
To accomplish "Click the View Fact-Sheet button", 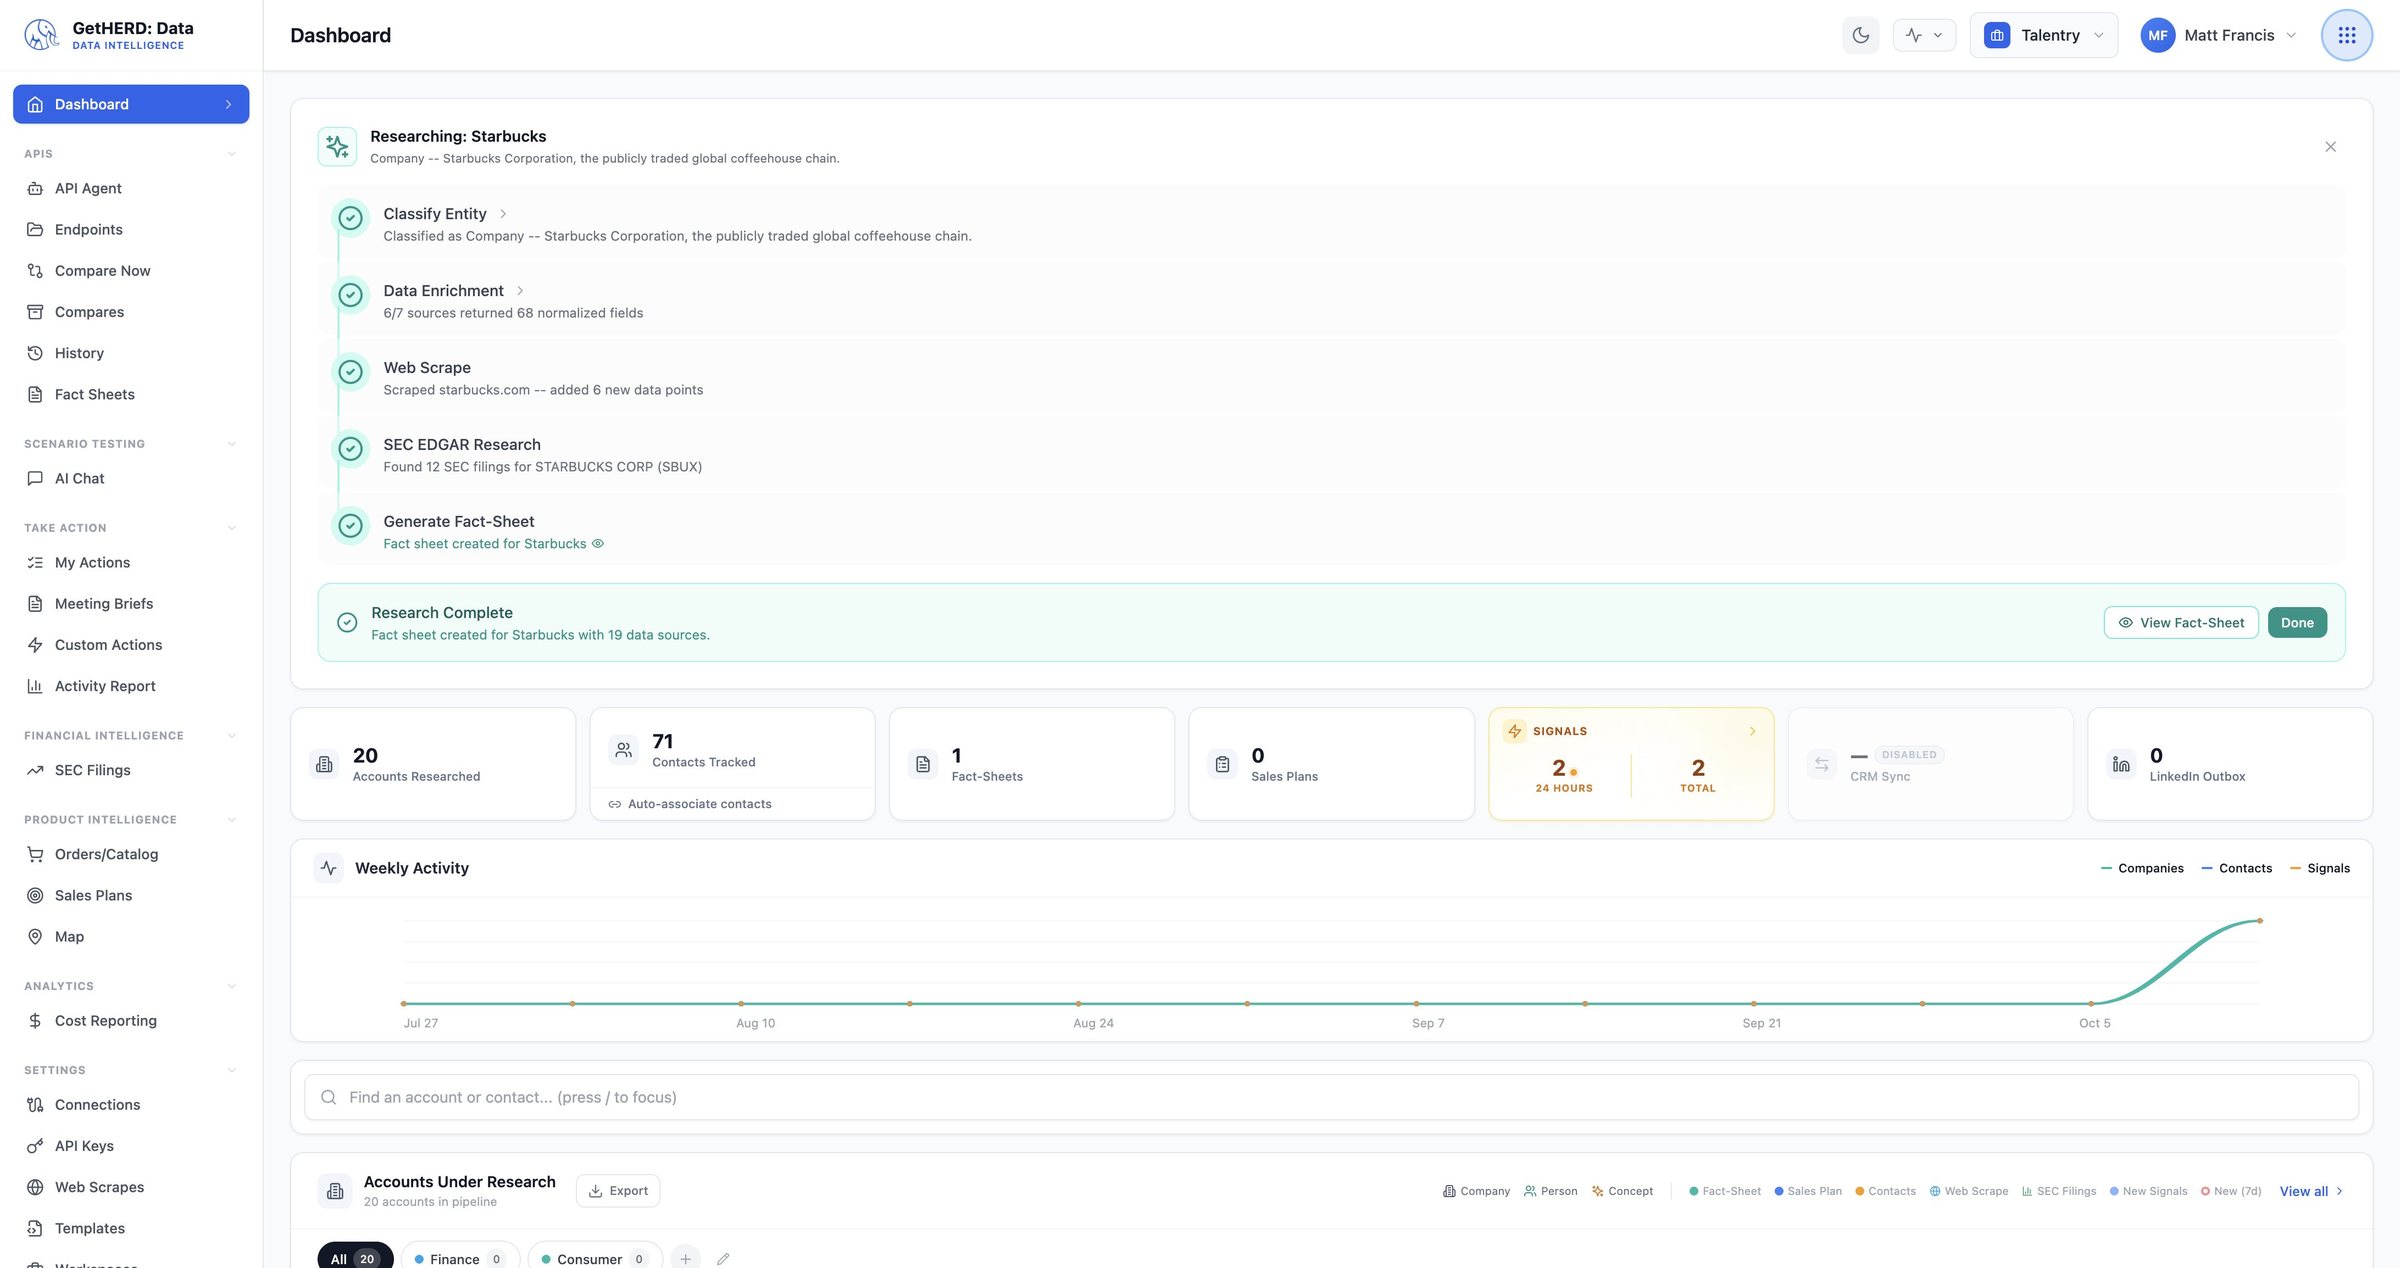I will (x=2181, y=622).
